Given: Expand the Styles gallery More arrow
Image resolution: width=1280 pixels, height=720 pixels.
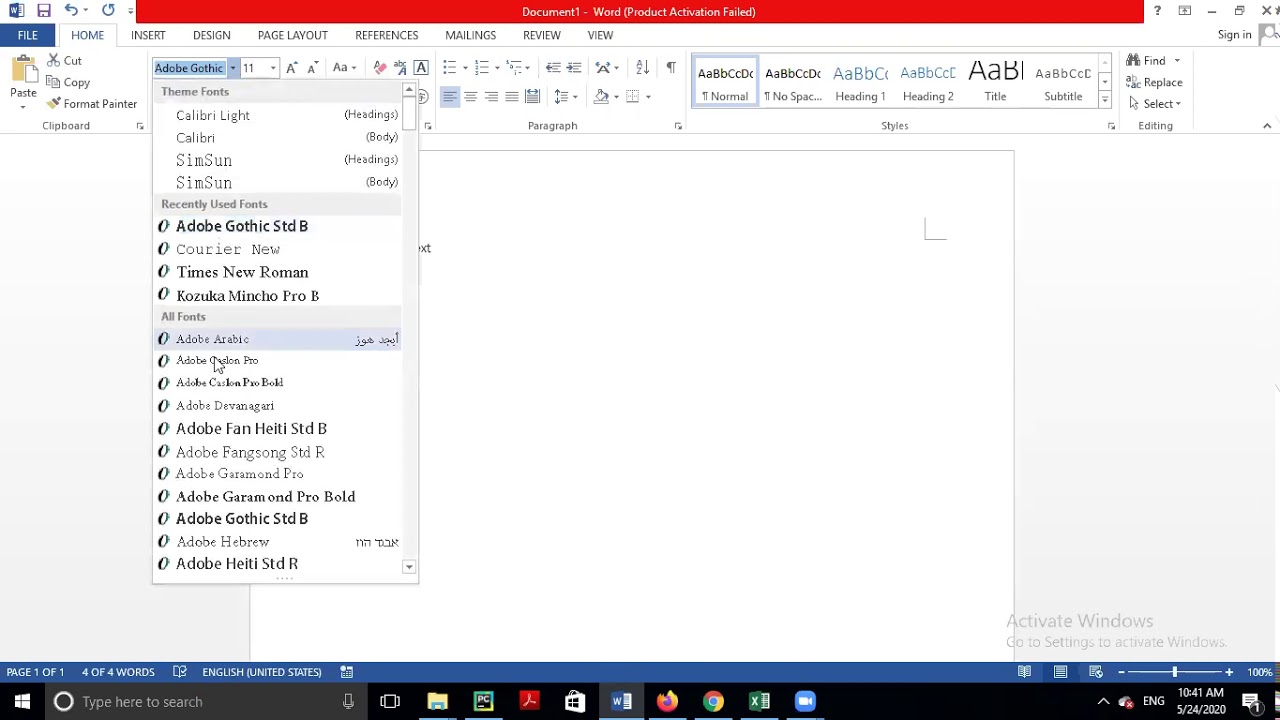Looking at the screenshot, I should [x=1105, y=100].
